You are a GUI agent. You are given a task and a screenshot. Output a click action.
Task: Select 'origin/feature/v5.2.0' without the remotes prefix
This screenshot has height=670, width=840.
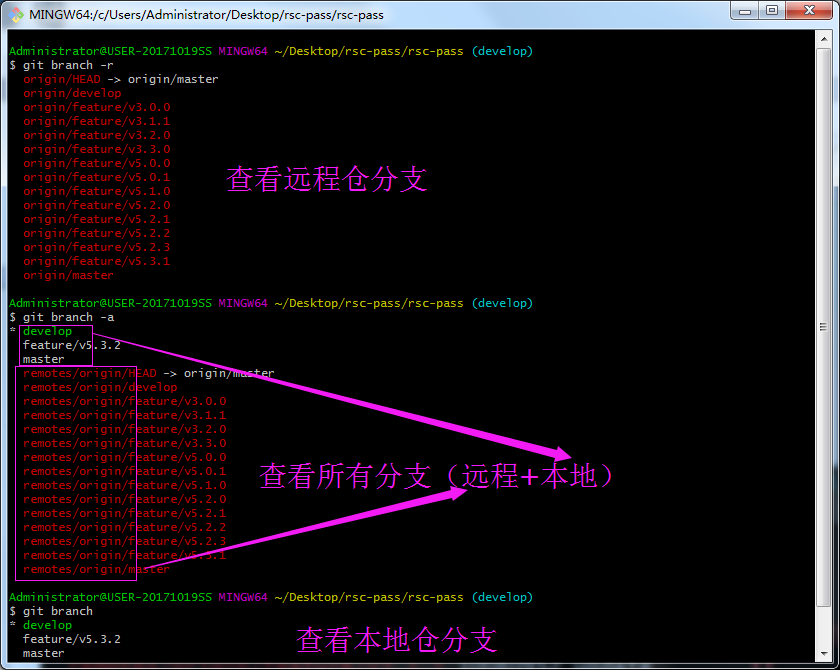coord(96,205)
